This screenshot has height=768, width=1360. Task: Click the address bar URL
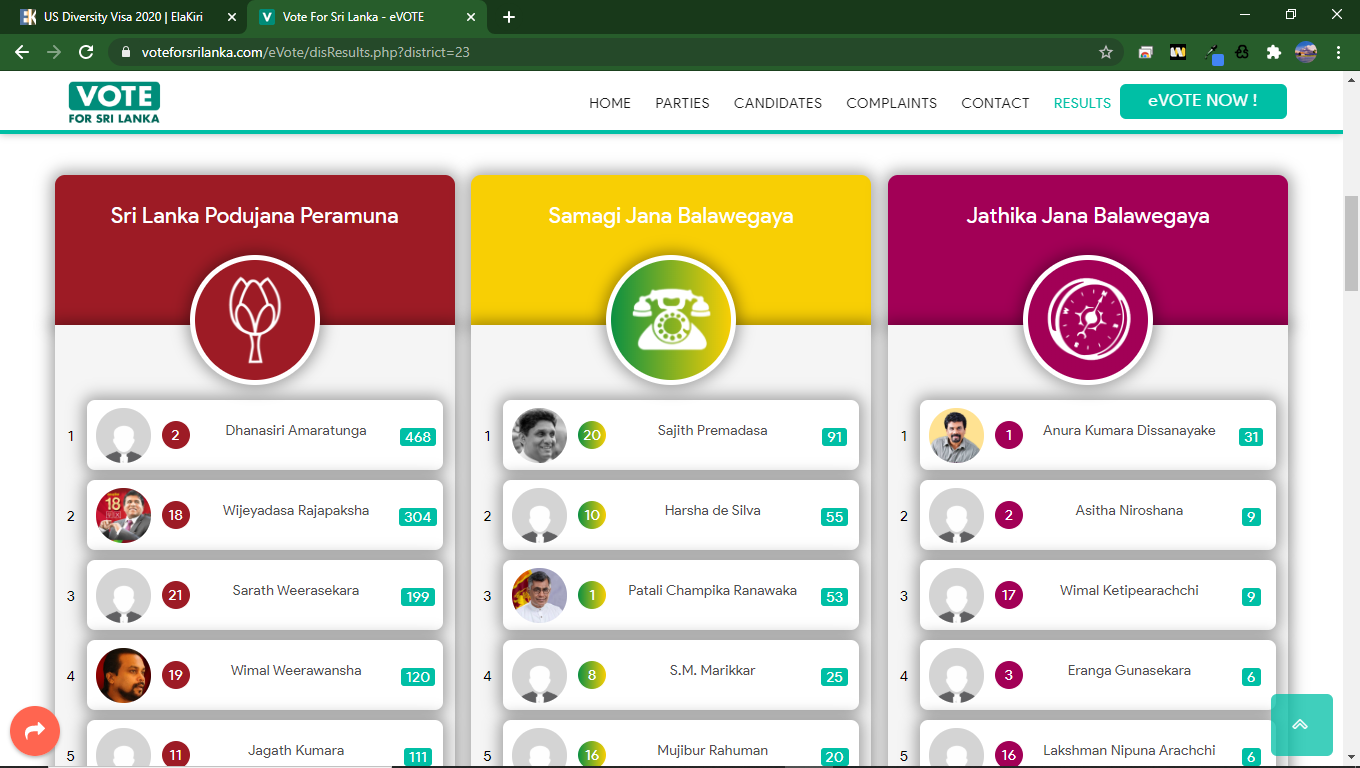pos(305,52)
